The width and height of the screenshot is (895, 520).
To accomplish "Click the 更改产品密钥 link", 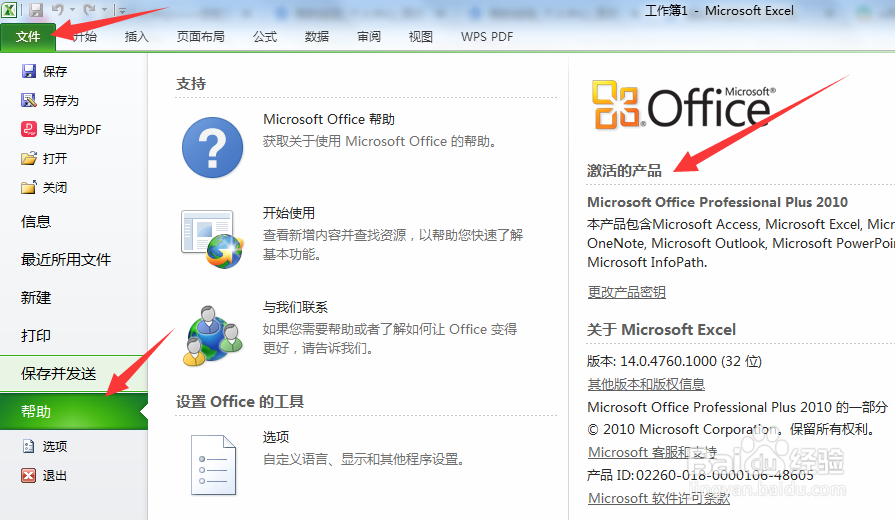I will click(627, 292).
